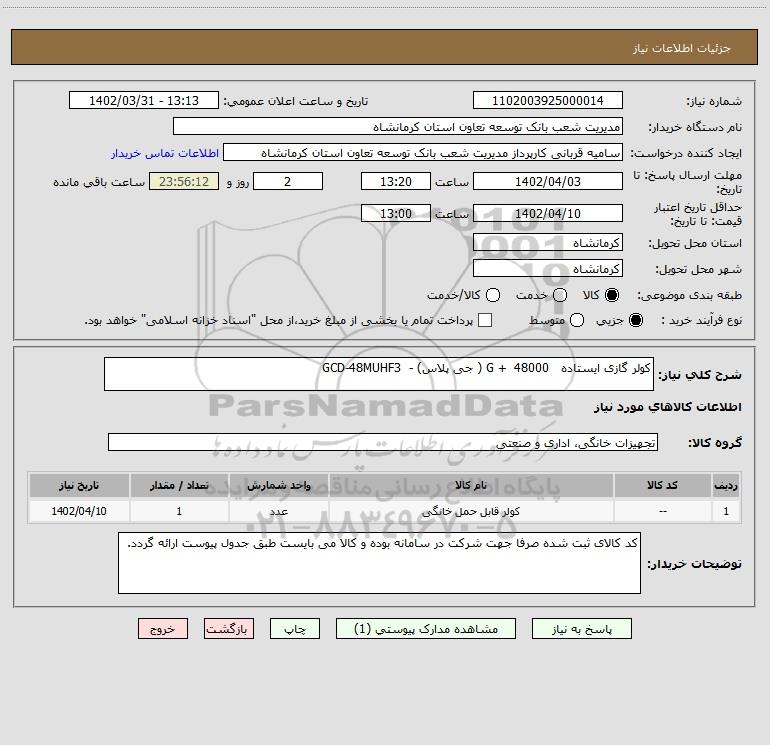Click the response deadline date 1402/04/03
Viewport: 770px width, 745px height.
pyautogui.click(x=548, y=181)
